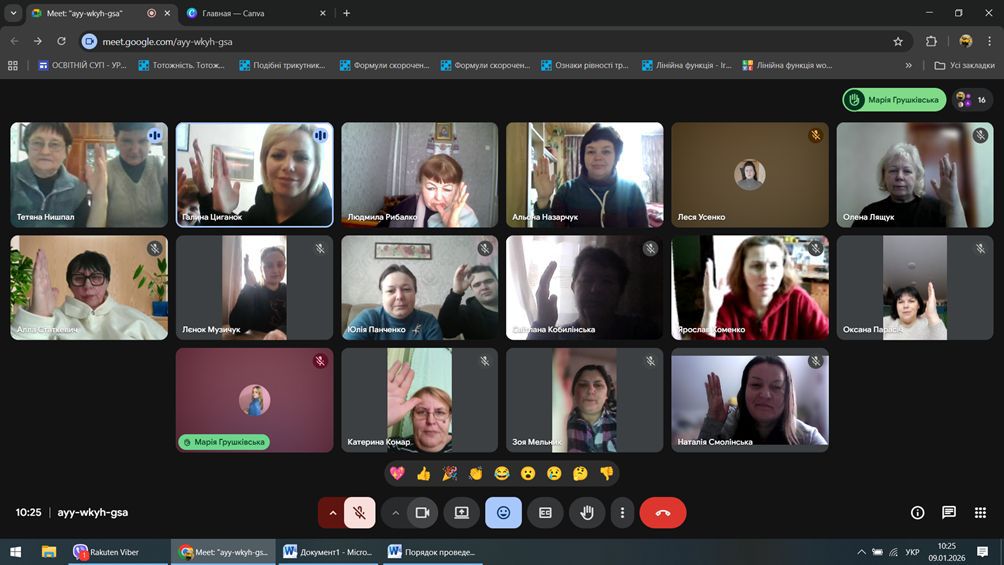Screen dimensions: 1004x565
Task: Open the three-dot more options menu
Action: pyautogui.click(x=622, y=512)
